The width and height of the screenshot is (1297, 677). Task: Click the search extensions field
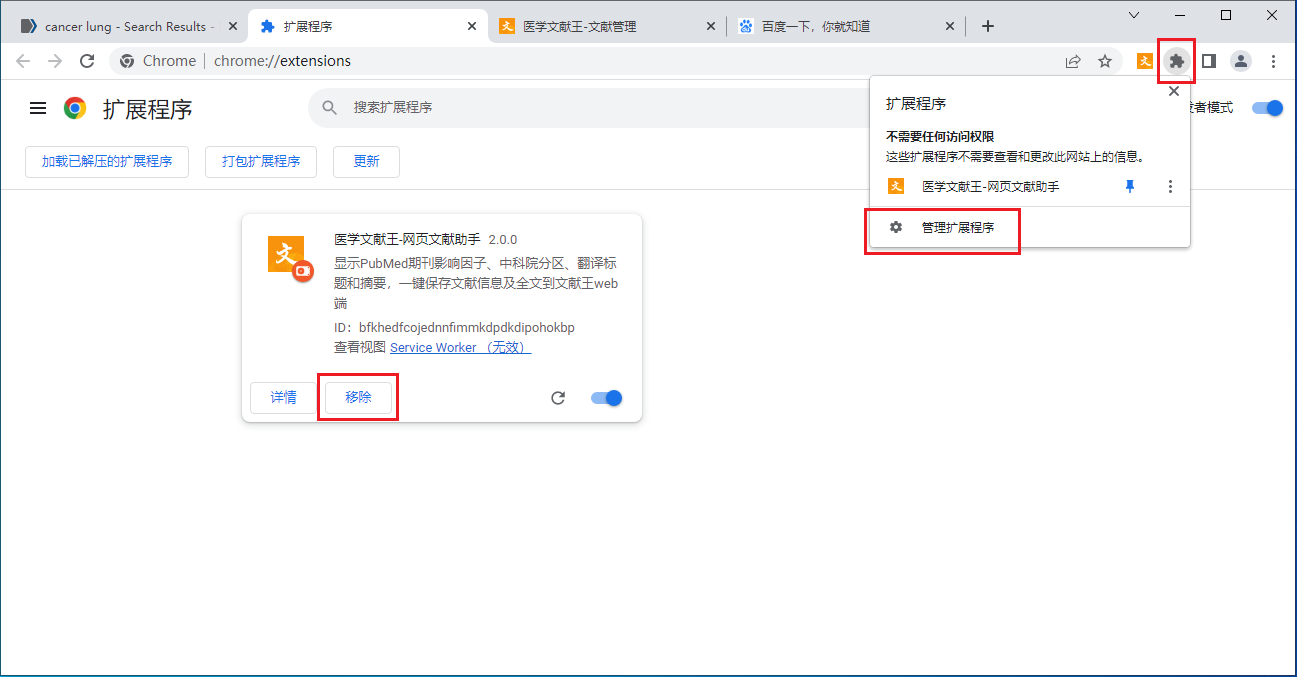tap(600, 107)
